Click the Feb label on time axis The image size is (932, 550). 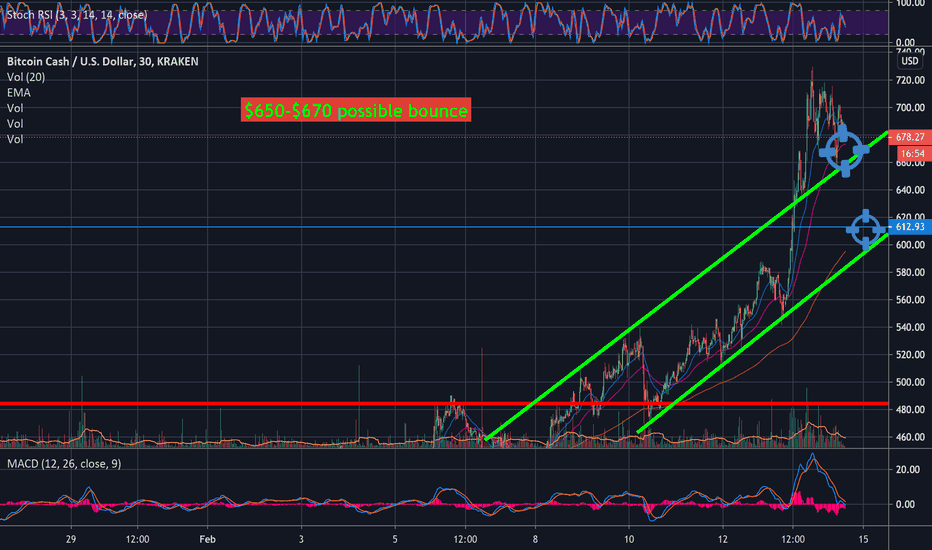coord(207,539)
